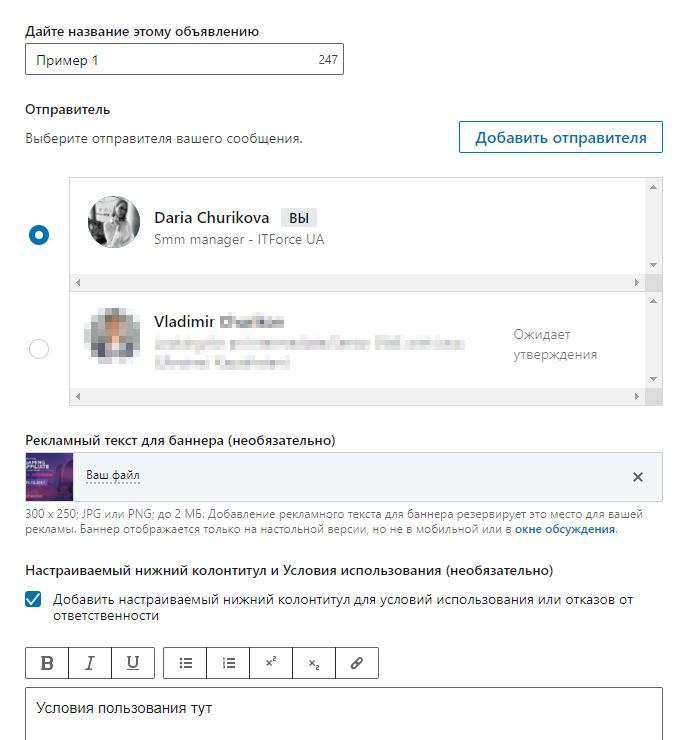Click Vladimir's profile photo
This screenshot has height=740, width=693.
point(113,336)
